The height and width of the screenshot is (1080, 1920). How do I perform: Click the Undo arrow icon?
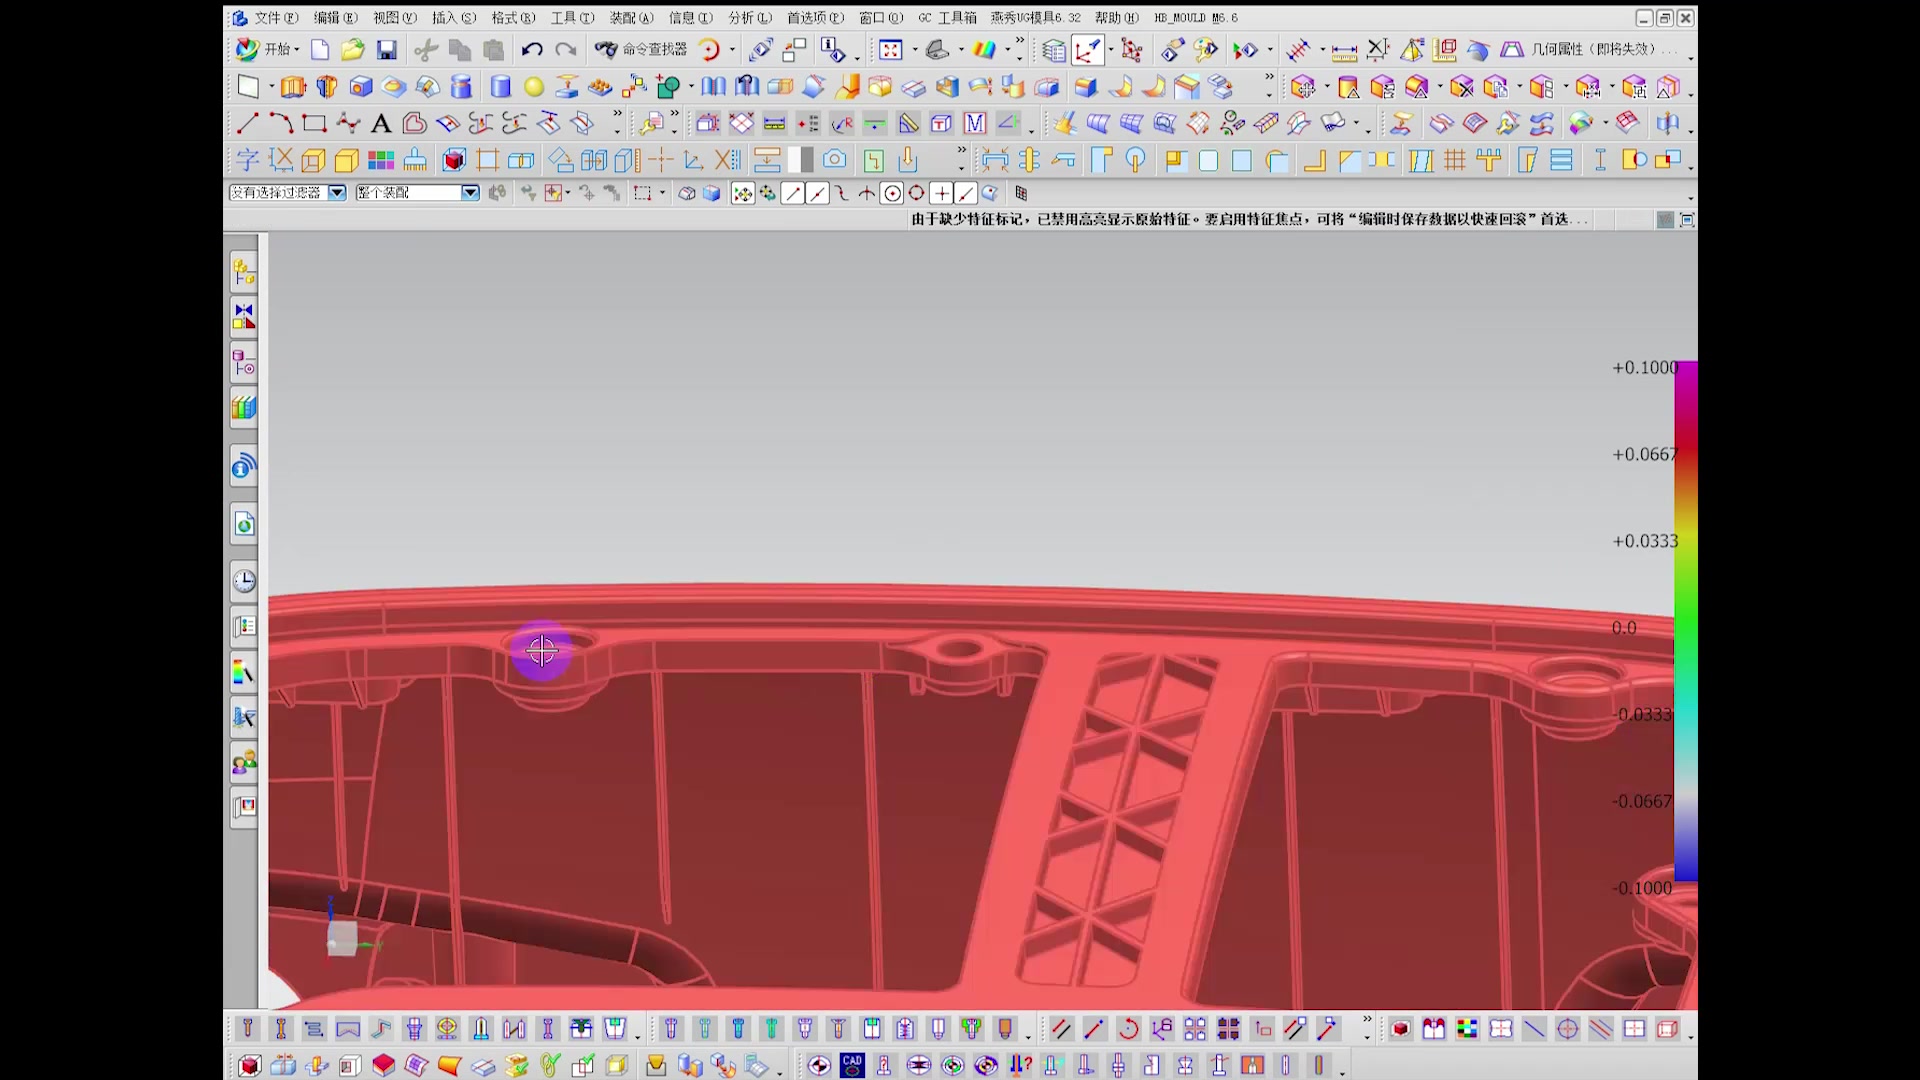pyautogui.click(x=532, y=50)
